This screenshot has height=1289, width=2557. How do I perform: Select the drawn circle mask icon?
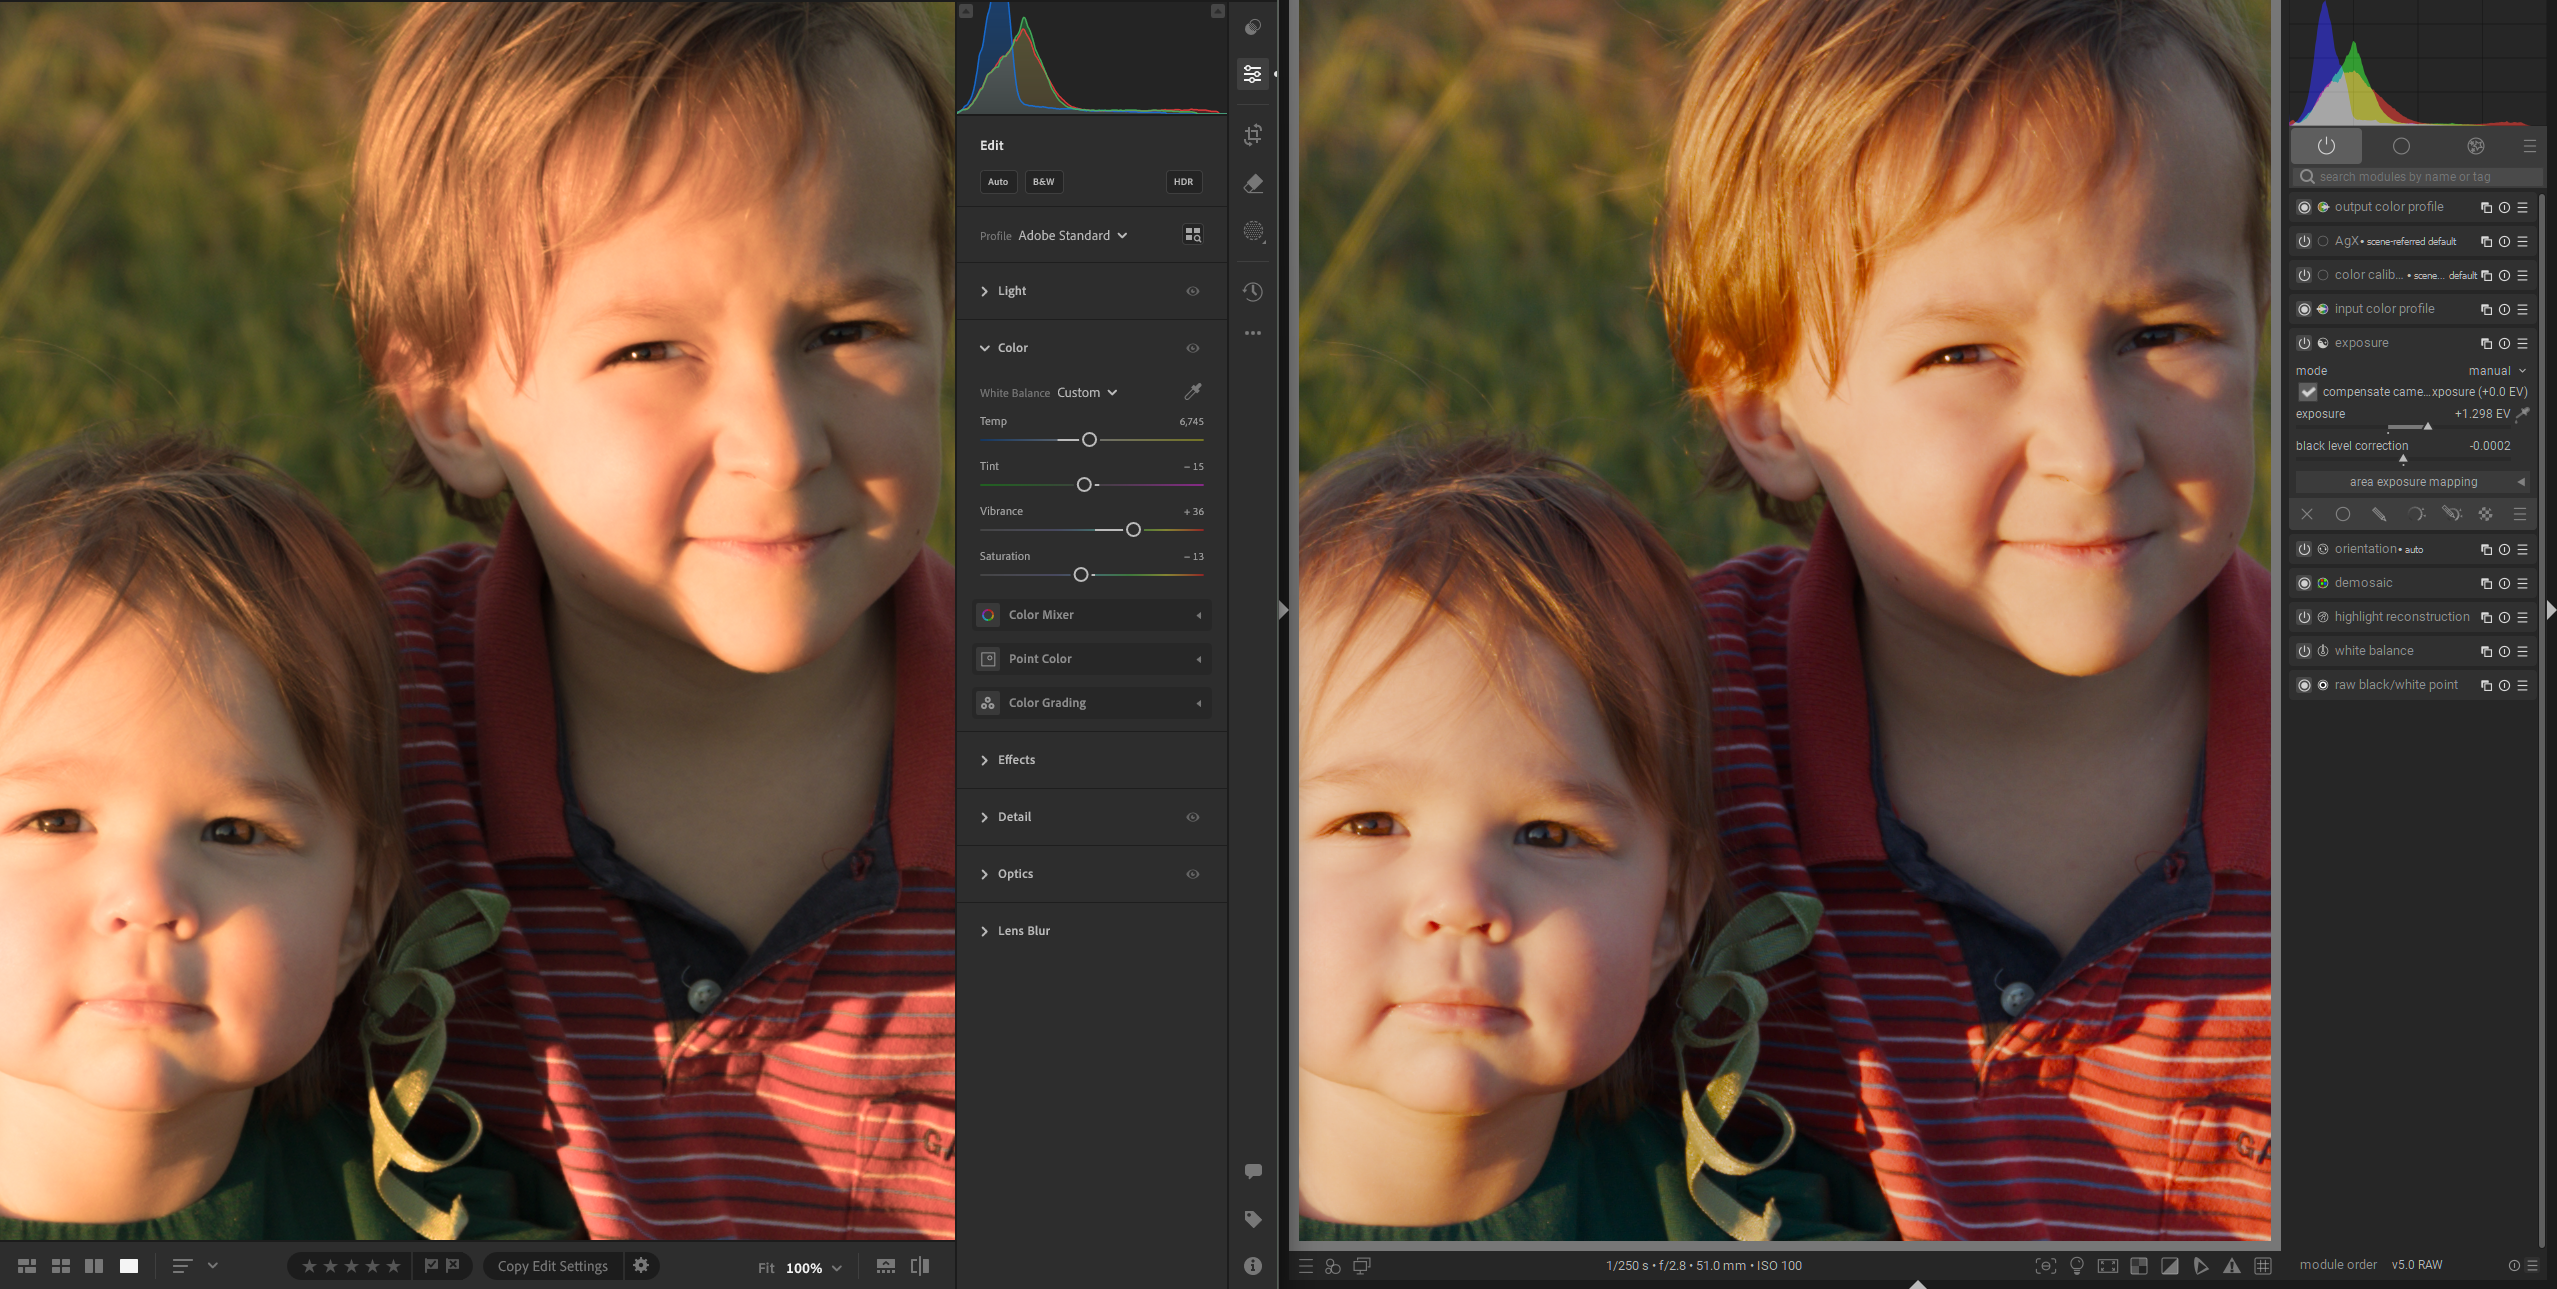(x=2342, y=514)
